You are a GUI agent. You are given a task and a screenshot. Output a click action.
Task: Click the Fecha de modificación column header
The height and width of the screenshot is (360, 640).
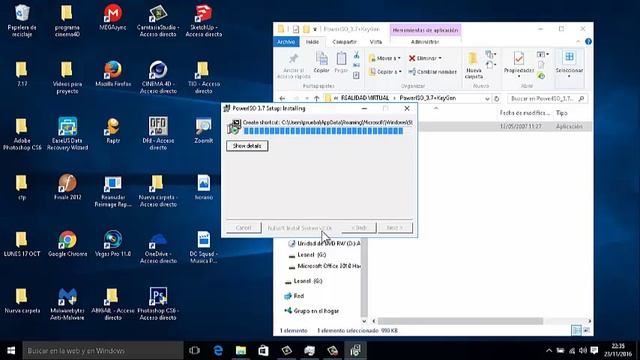pos(524,113)
